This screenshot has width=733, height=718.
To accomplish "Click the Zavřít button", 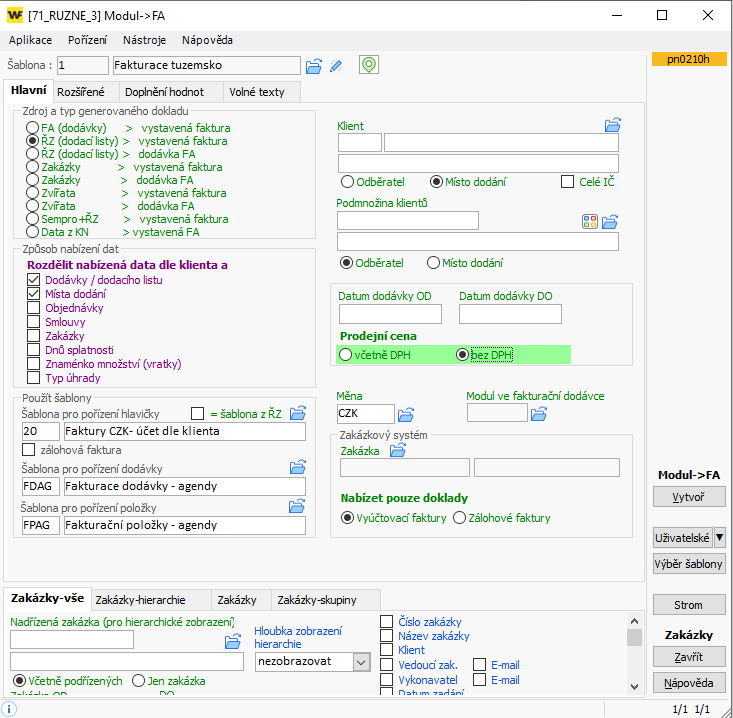I will pyautogui.click(x=689, y=657).
